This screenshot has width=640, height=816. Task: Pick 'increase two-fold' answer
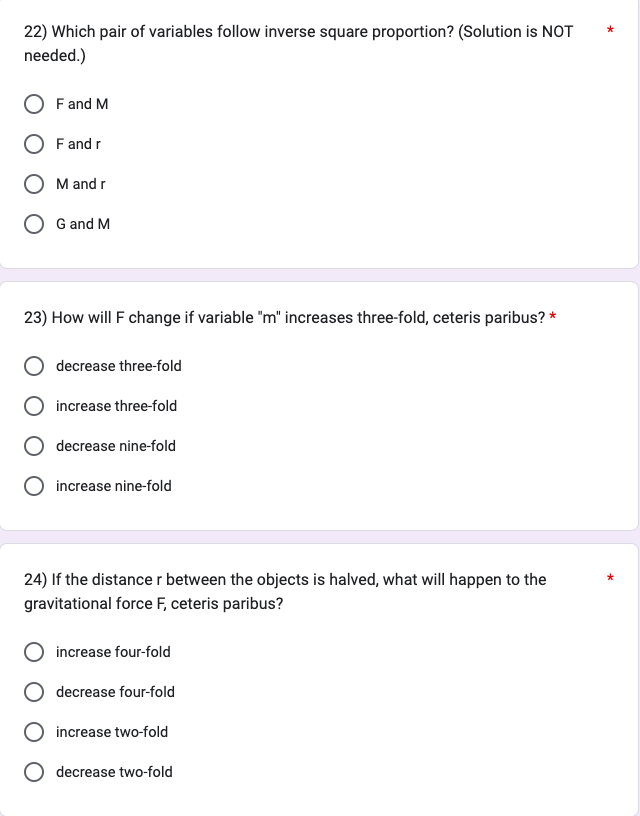[35, 732]
